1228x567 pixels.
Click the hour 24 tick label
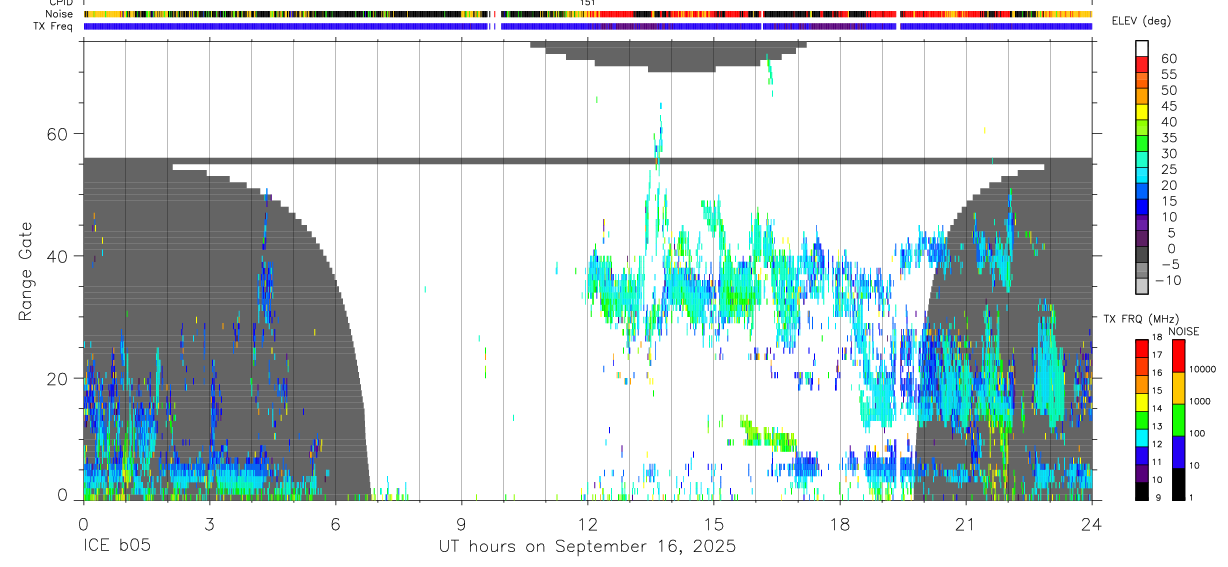[x=1091, y=524]
